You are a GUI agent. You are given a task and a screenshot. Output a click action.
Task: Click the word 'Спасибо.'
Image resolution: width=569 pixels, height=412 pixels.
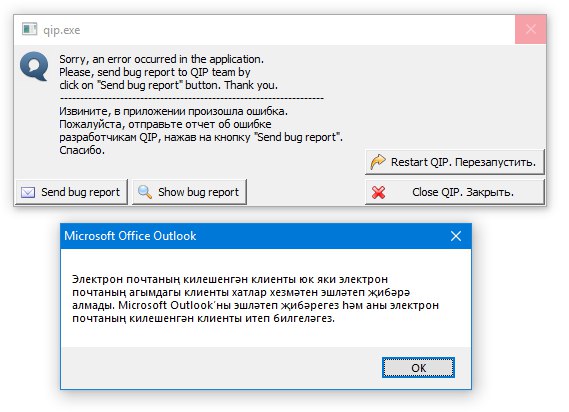(x=82, y=150)
